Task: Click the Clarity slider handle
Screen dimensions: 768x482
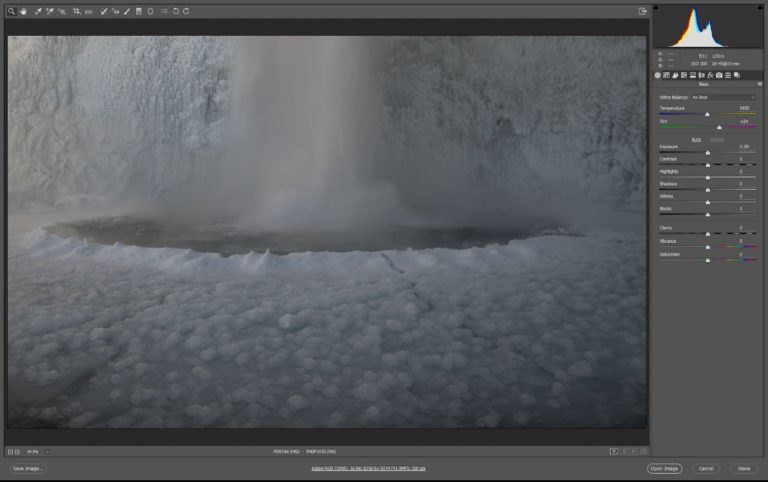Action: coord(708,234)
